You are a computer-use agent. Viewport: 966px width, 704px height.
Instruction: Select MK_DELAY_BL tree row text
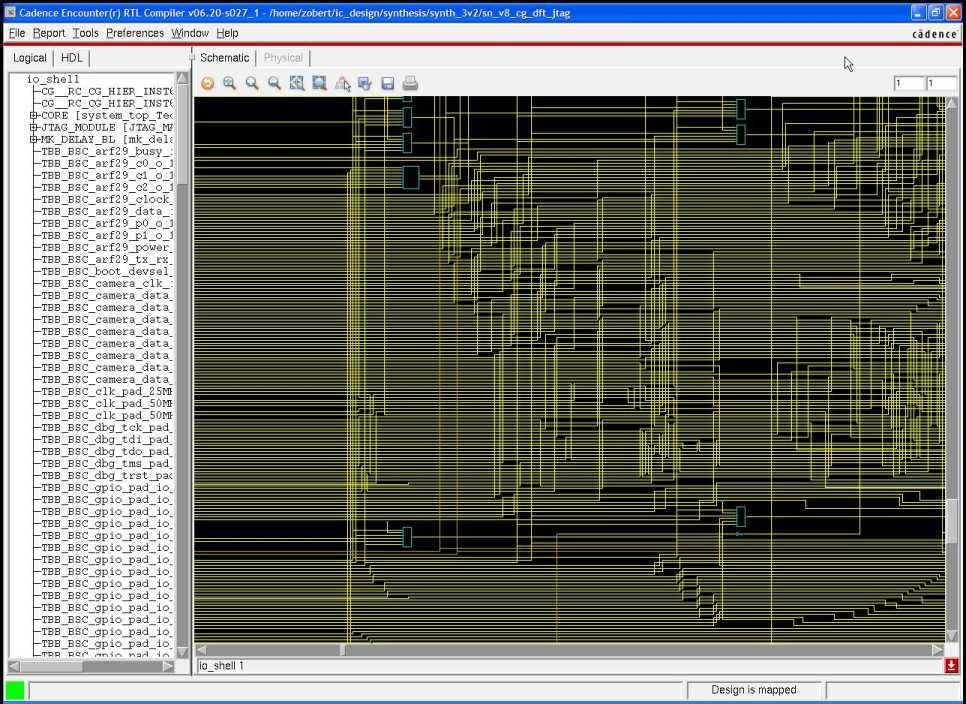[x=107, y=139]
